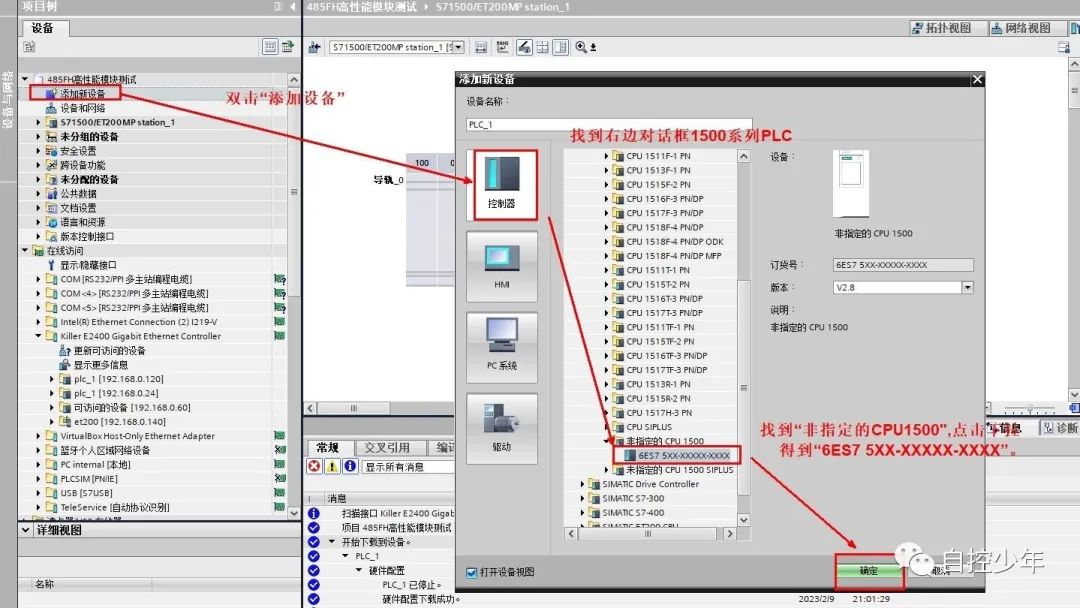
Task: Select CPU 1518F-4 PN/DP ODK entry
Action: 674,242
